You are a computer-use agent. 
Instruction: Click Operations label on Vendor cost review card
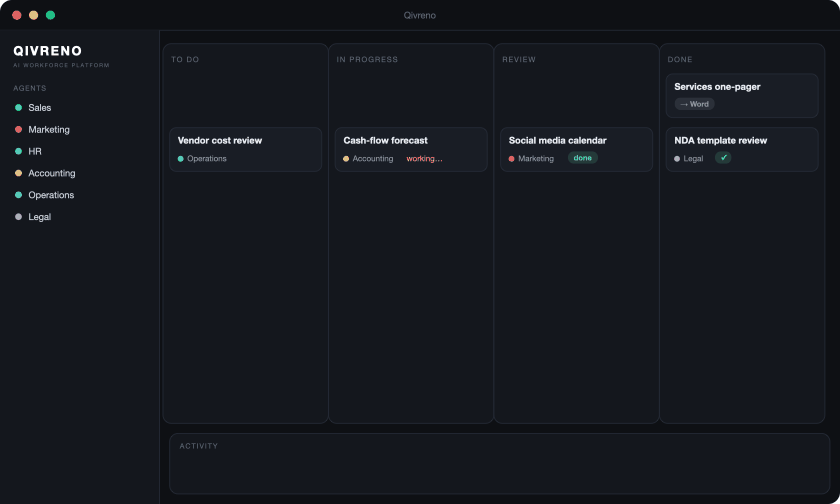point(207,159)
